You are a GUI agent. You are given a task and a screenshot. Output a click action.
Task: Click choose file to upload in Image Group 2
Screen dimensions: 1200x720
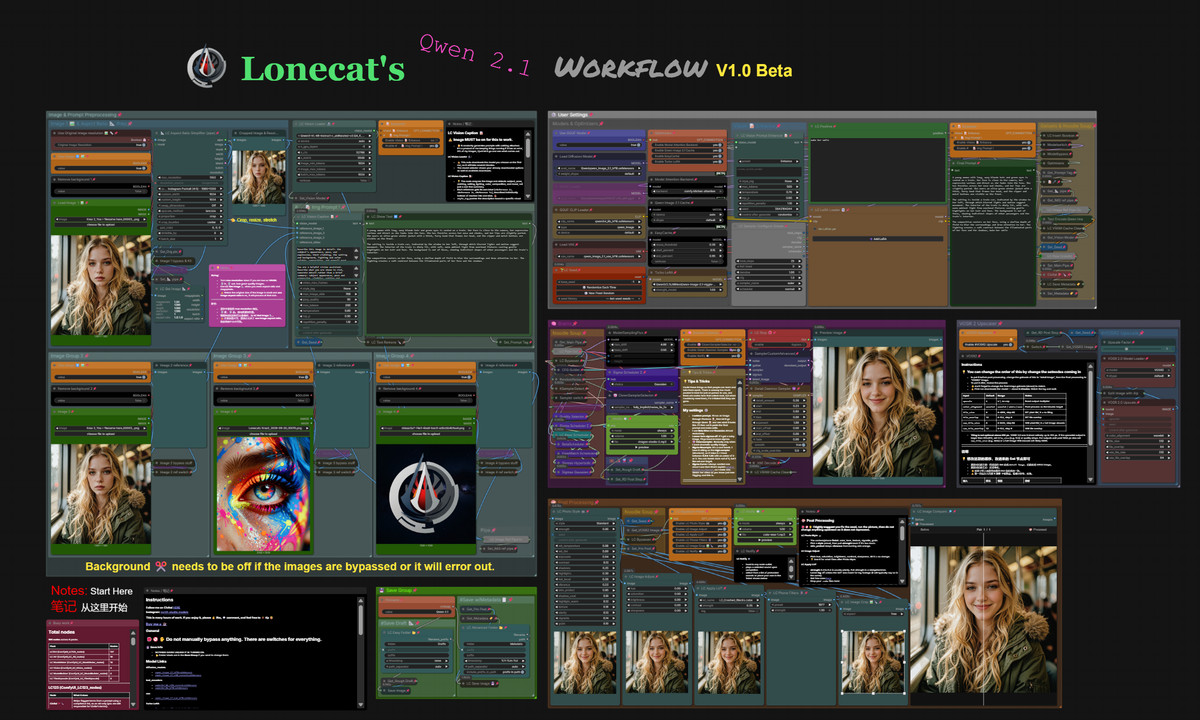[100, 435]
